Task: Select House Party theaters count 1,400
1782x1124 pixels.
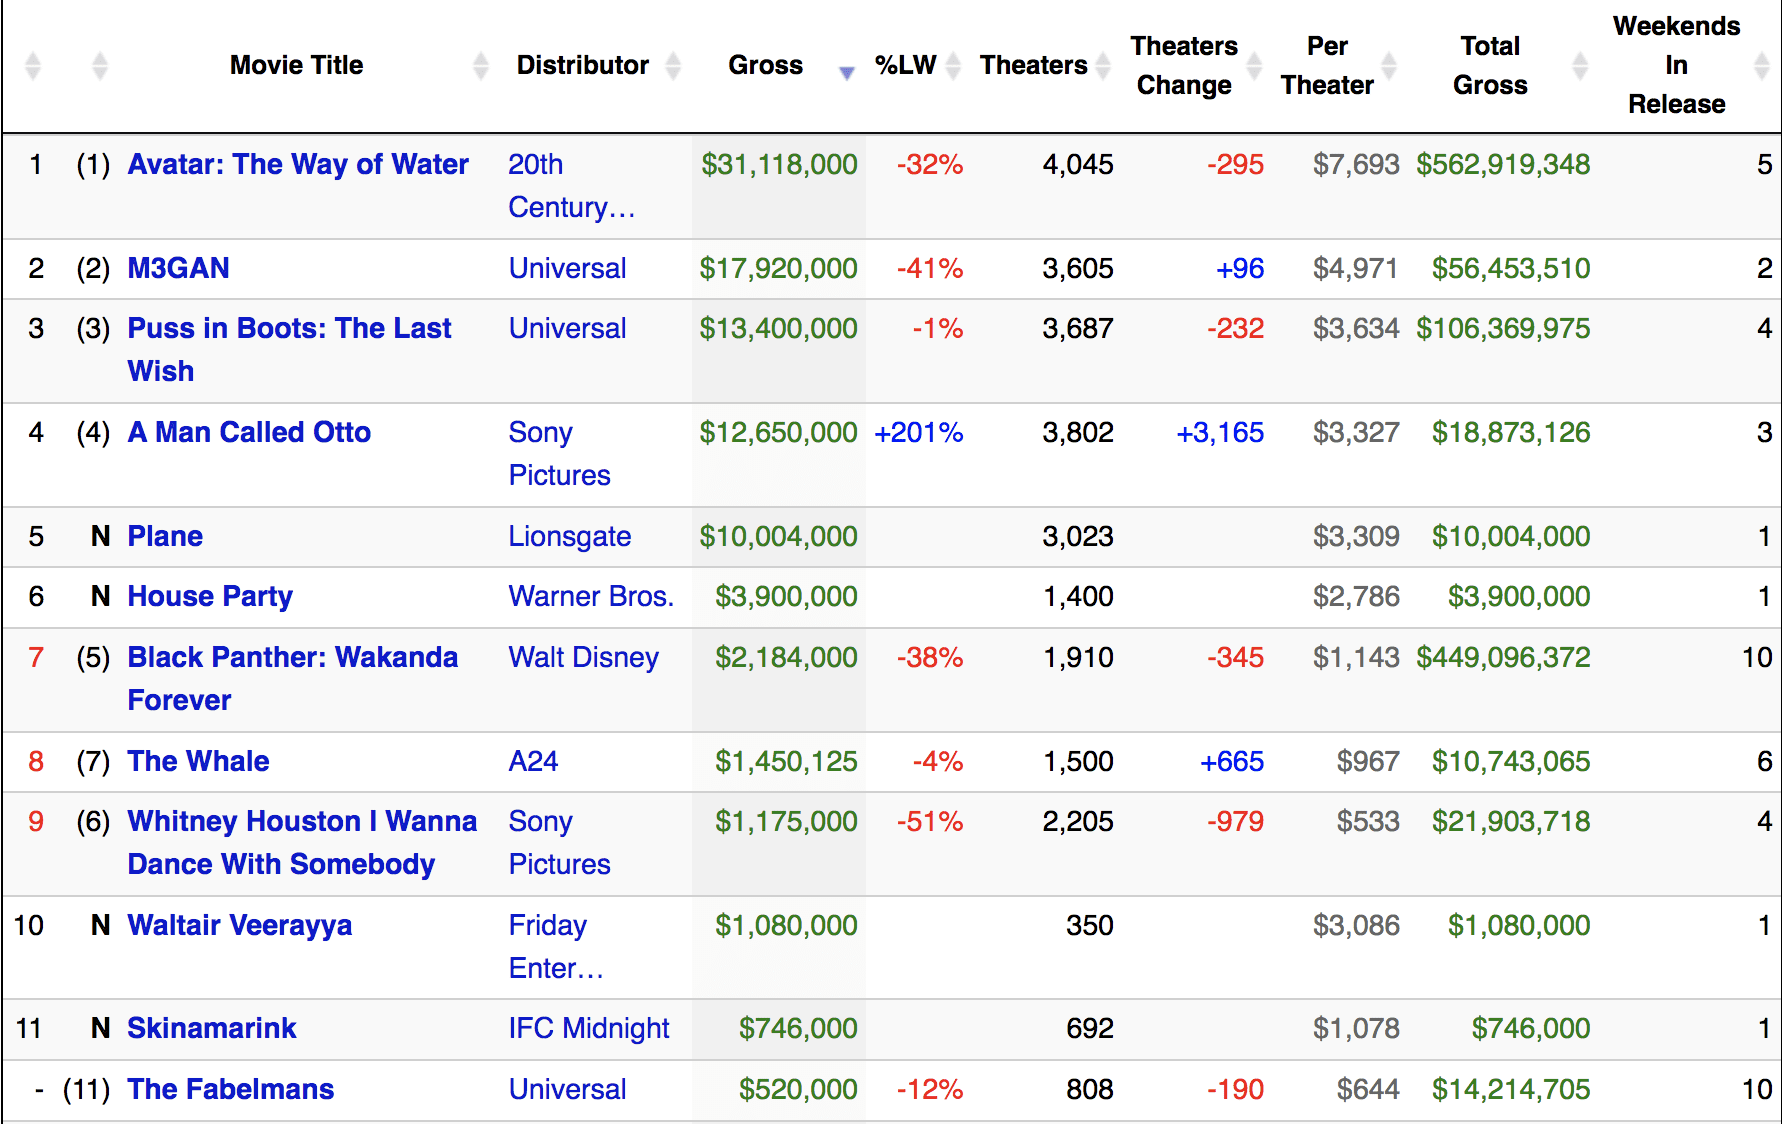Action: [x=1078, y=596]
